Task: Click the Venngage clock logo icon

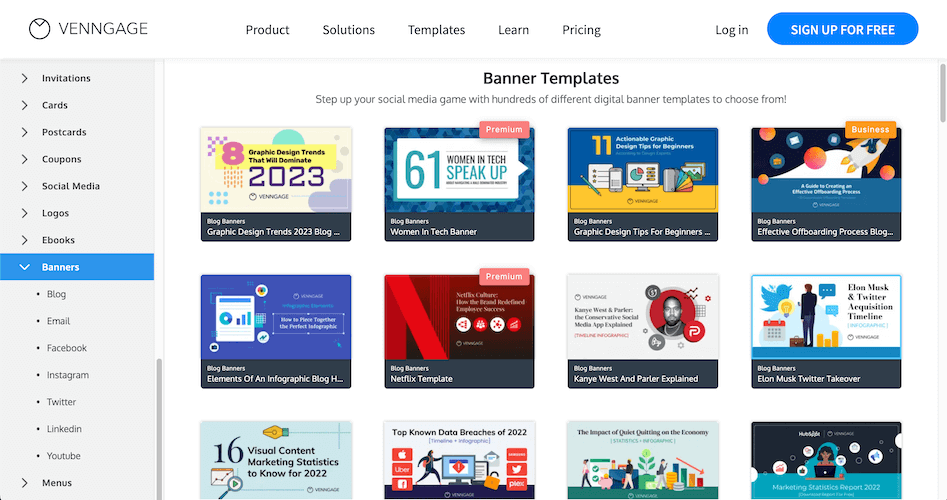Action: point(40,29)
